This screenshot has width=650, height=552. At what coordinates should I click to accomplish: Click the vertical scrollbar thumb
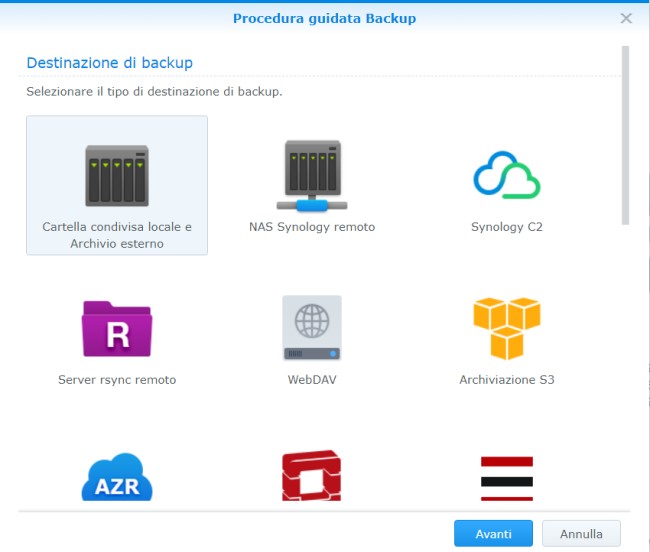[626, 136]
